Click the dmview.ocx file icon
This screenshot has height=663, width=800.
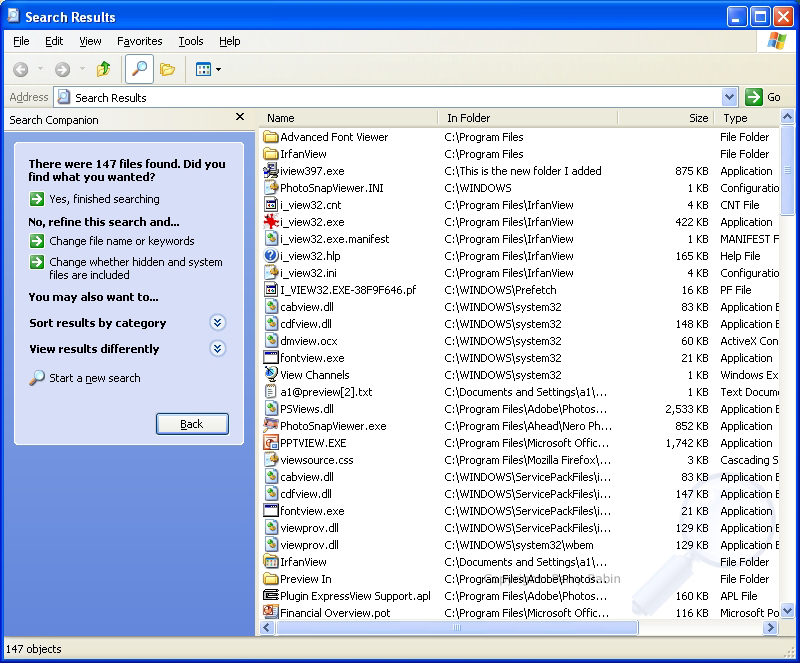pos(270,341)
